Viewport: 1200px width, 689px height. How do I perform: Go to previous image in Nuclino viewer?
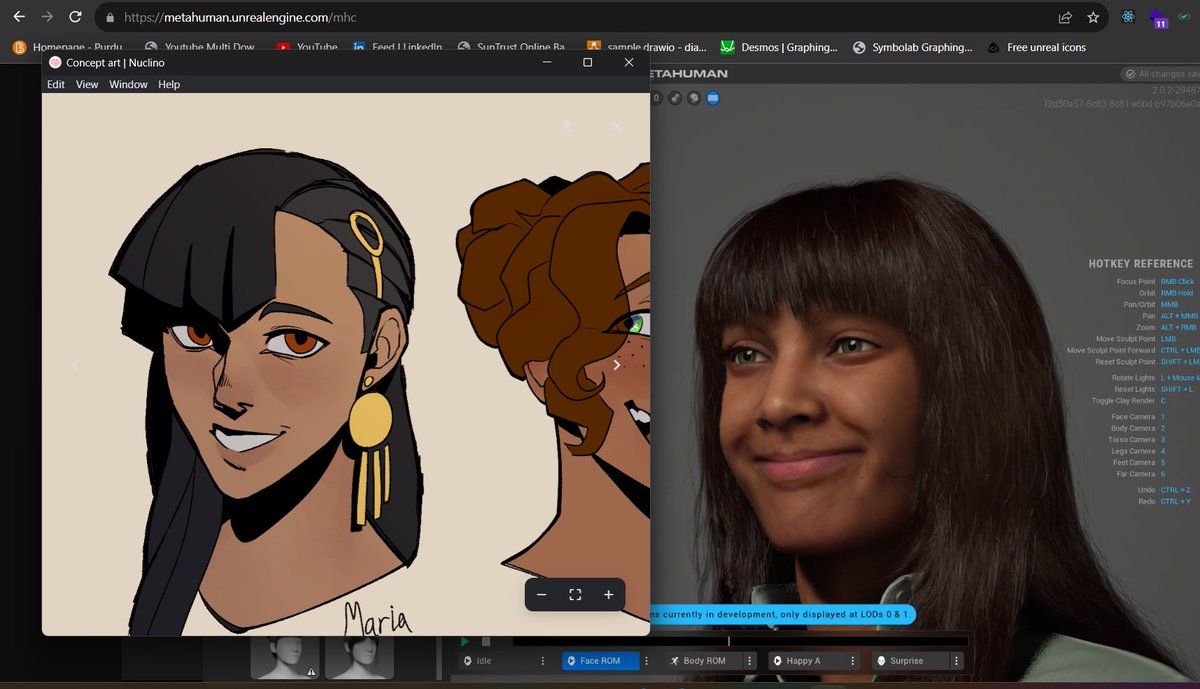click(x=76, y=366)
